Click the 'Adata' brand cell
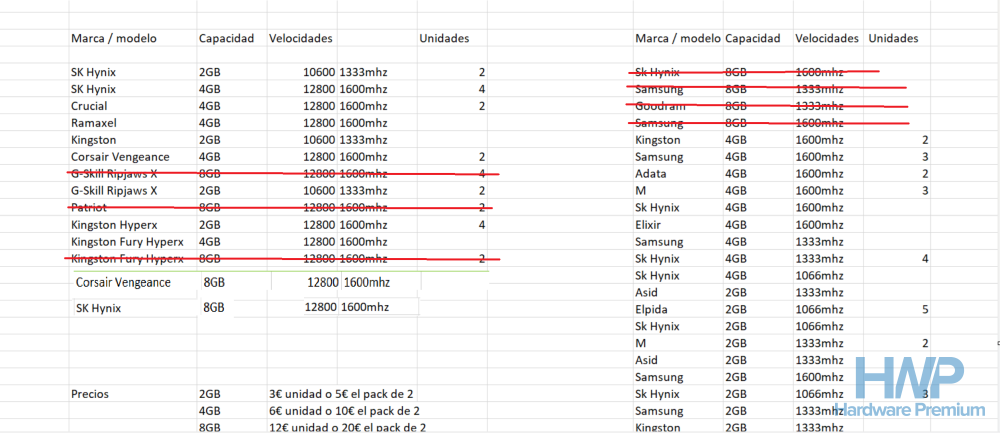The image size is (1000, 433). coord(651,173)
